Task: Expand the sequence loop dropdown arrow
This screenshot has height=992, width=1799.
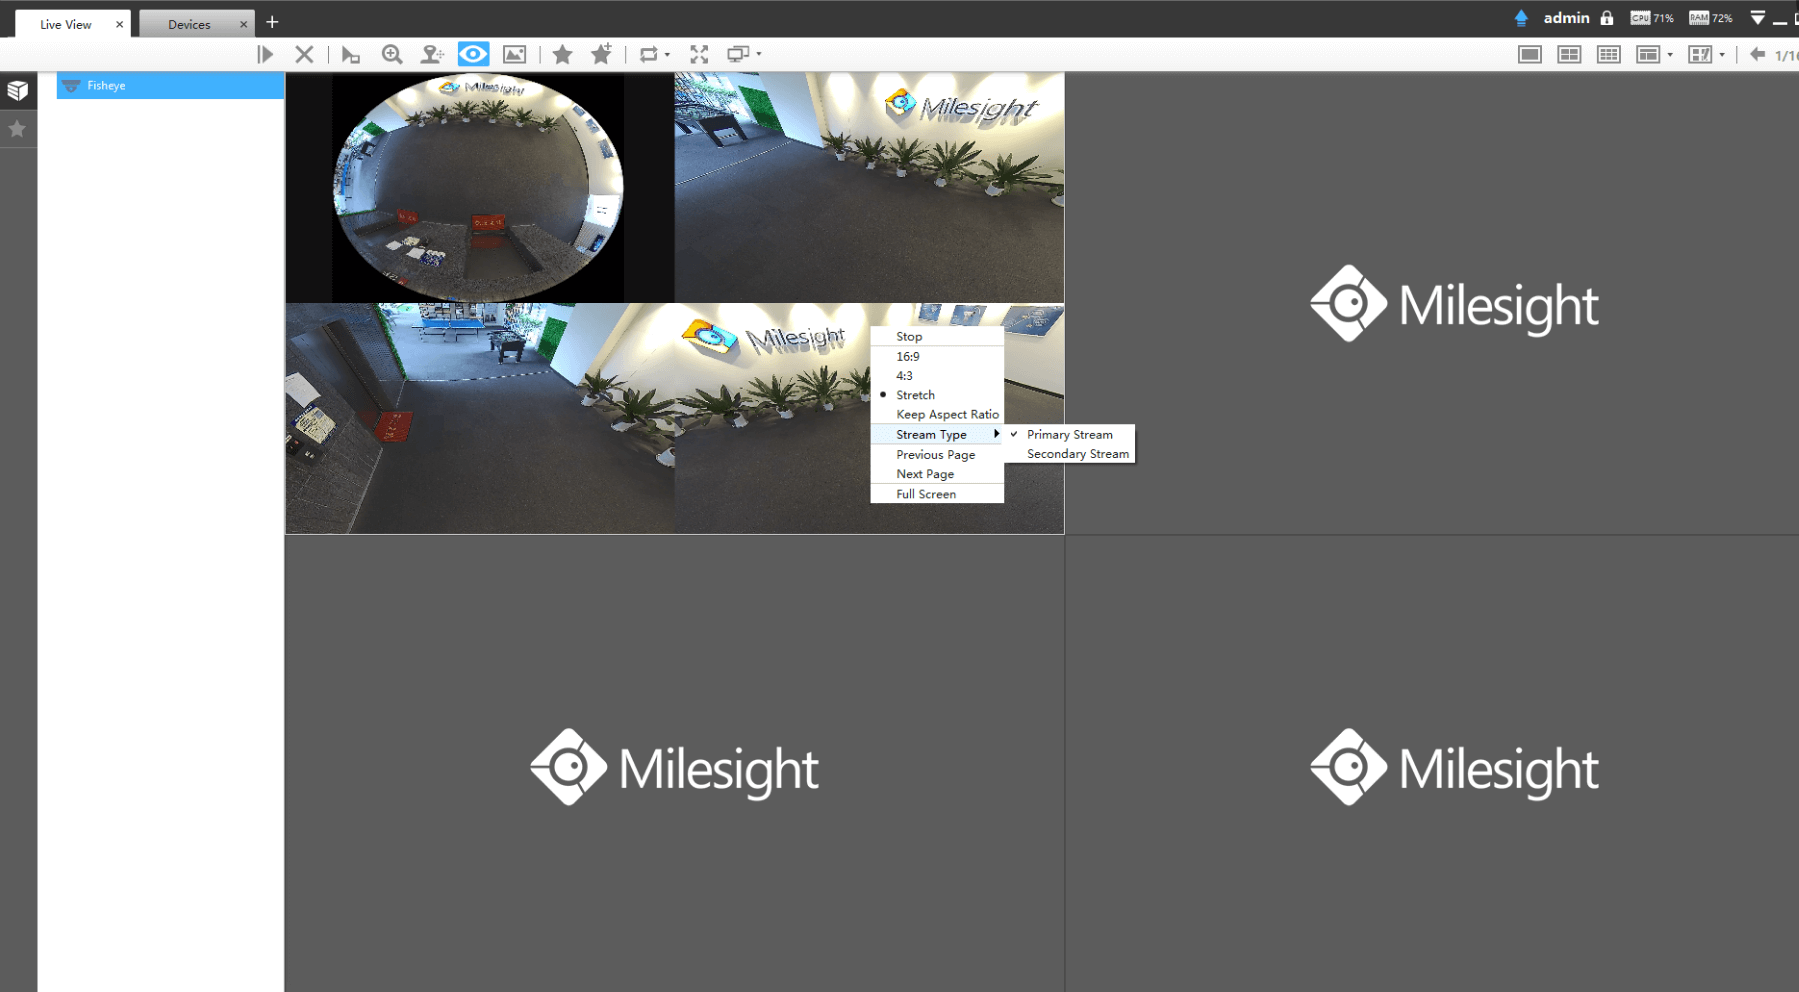Action: pyautogui.click(x=667, y=55)
